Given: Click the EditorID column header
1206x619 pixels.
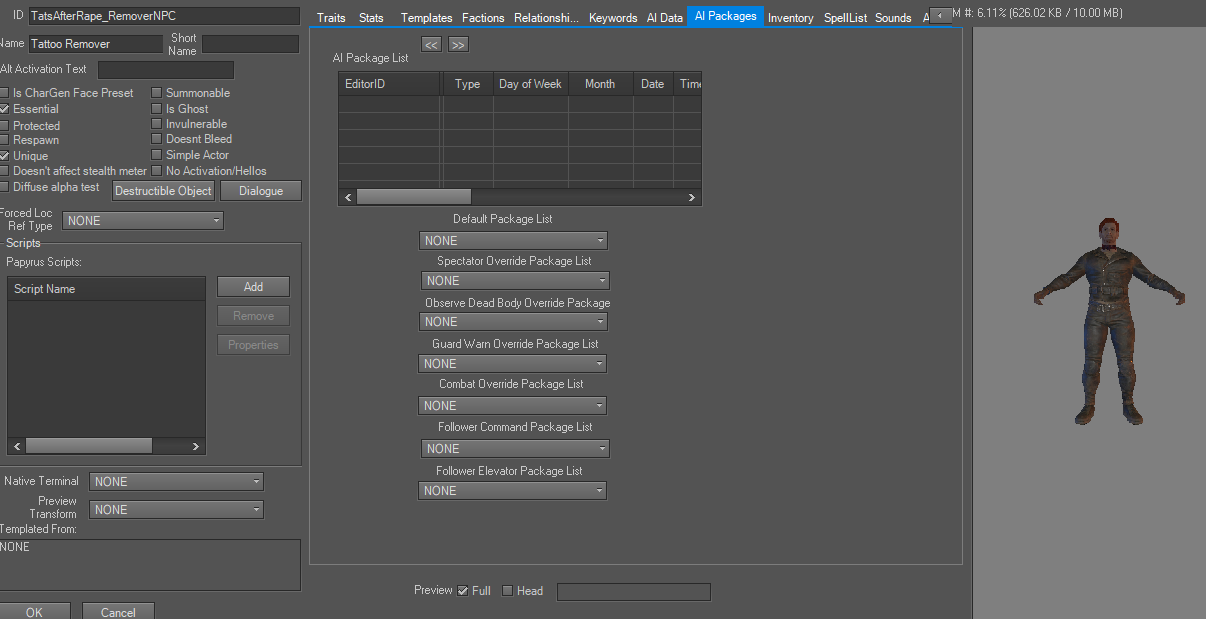Looking at the screenshot, I should click(x=389, y=84).
